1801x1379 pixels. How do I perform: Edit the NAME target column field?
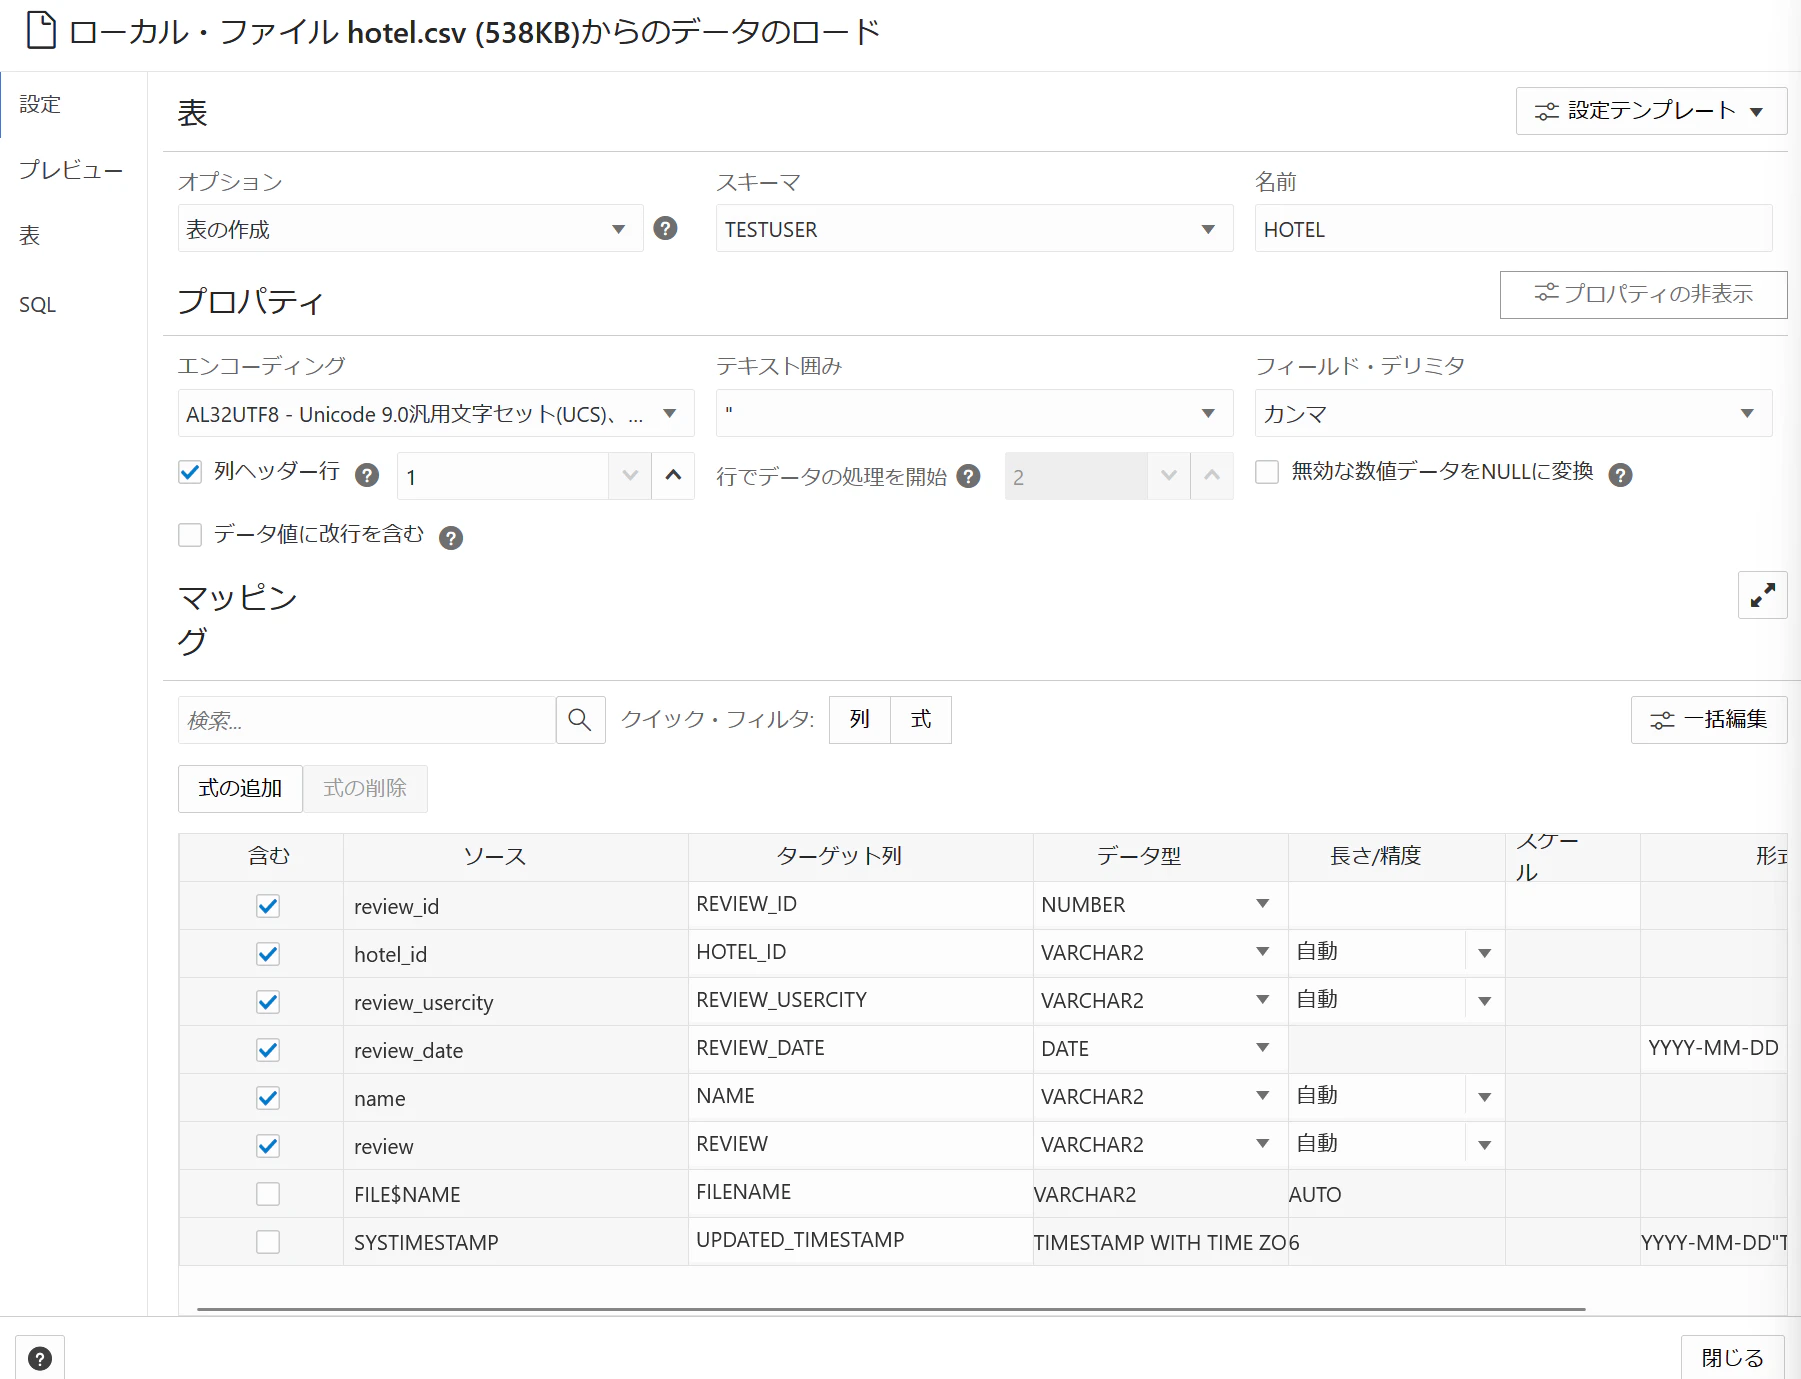[x=861, y=1096]
